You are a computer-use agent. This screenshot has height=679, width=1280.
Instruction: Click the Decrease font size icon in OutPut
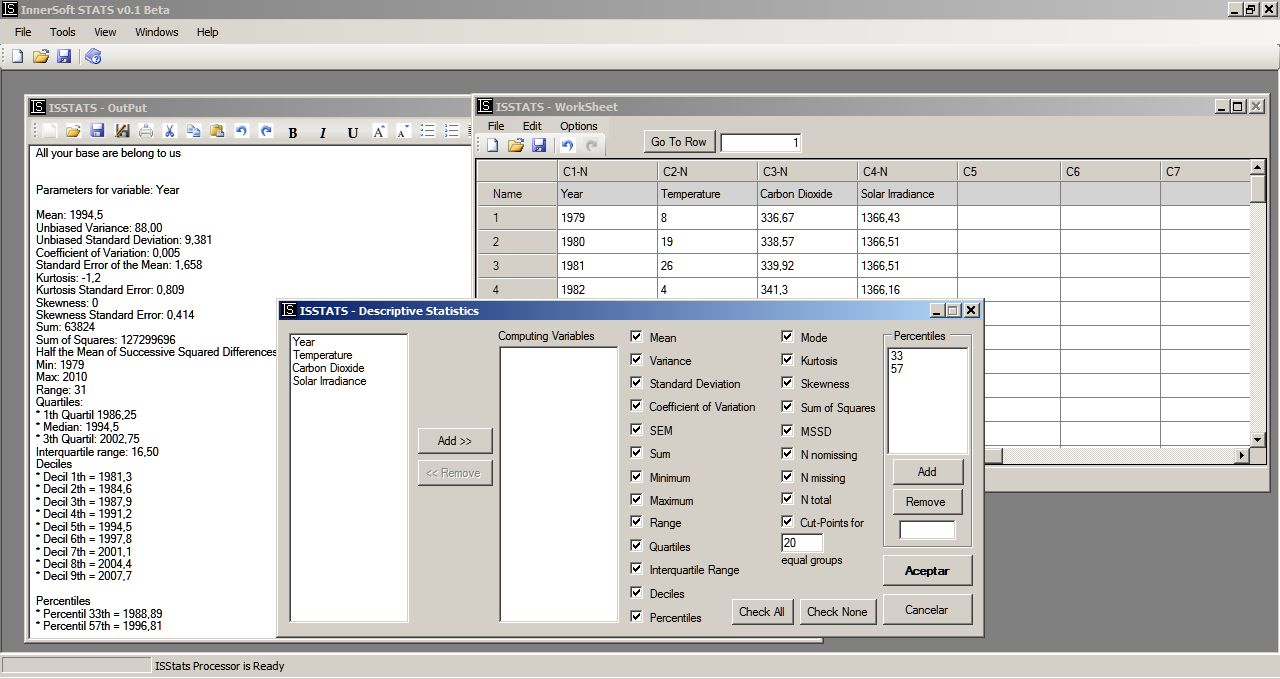point(403,132)
